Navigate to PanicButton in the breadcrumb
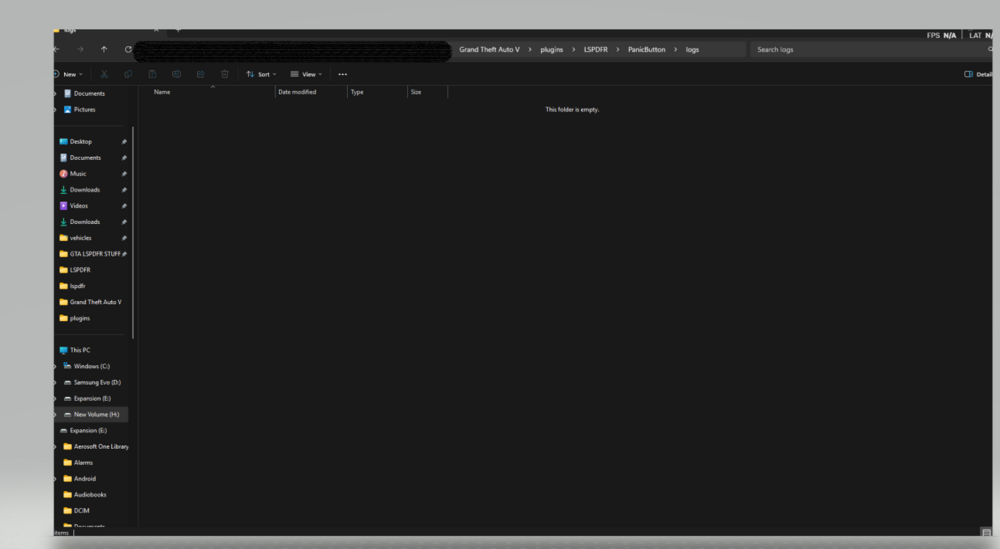The width and height of the screenshot is (1000, 549). (x=646, y=49)
